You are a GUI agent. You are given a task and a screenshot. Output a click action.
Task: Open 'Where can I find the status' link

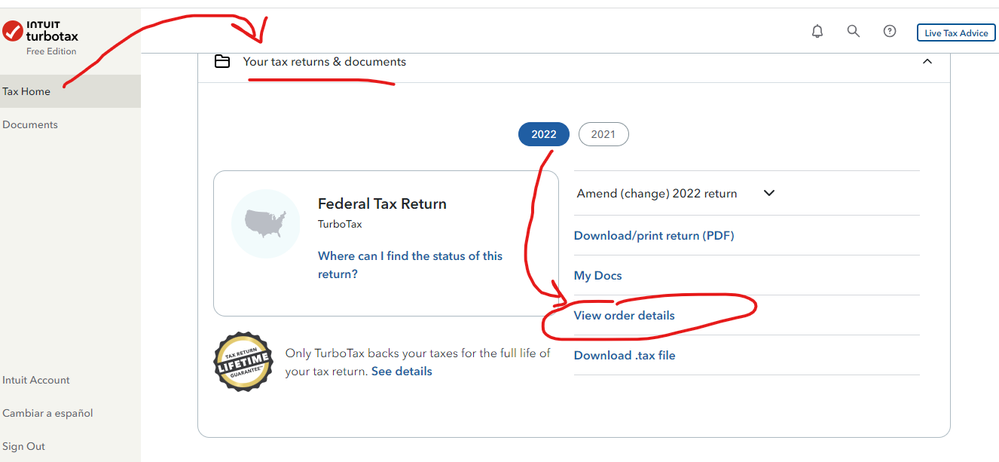410,265
